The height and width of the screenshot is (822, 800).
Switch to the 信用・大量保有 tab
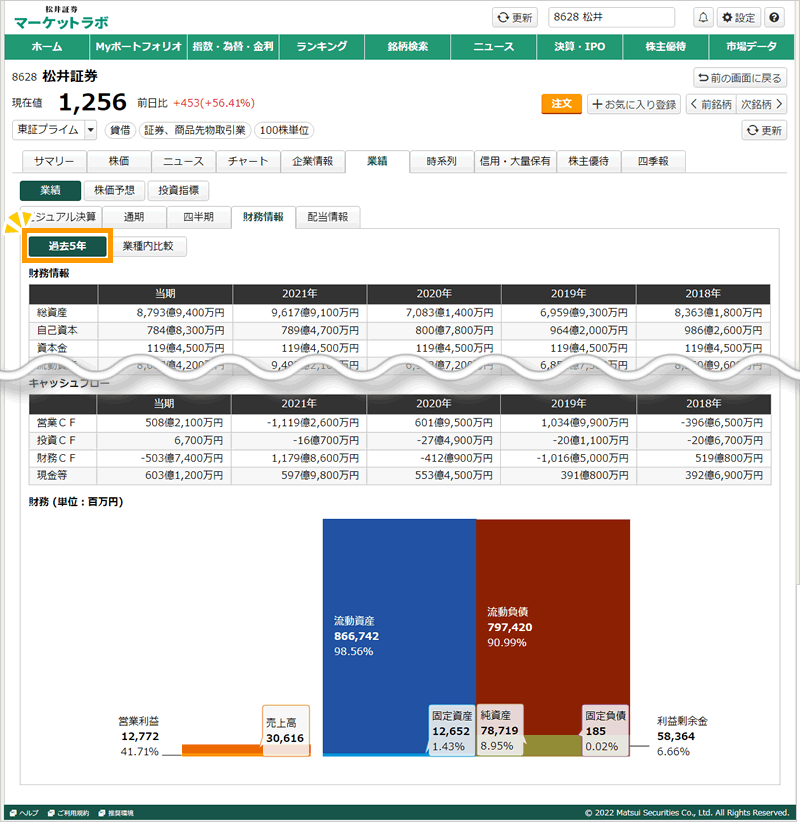(515, 161)
